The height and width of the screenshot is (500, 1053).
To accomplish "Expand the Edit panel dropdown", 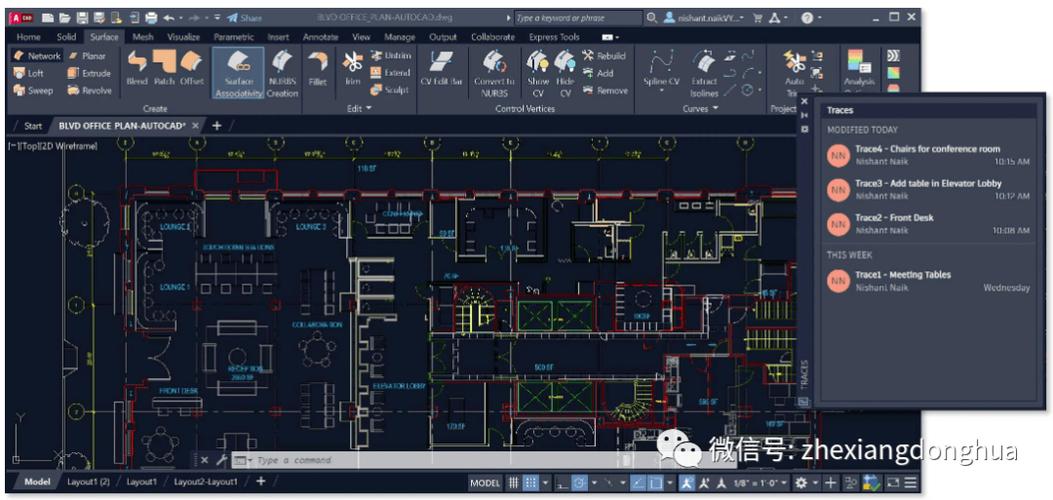I will click(359, 108).
